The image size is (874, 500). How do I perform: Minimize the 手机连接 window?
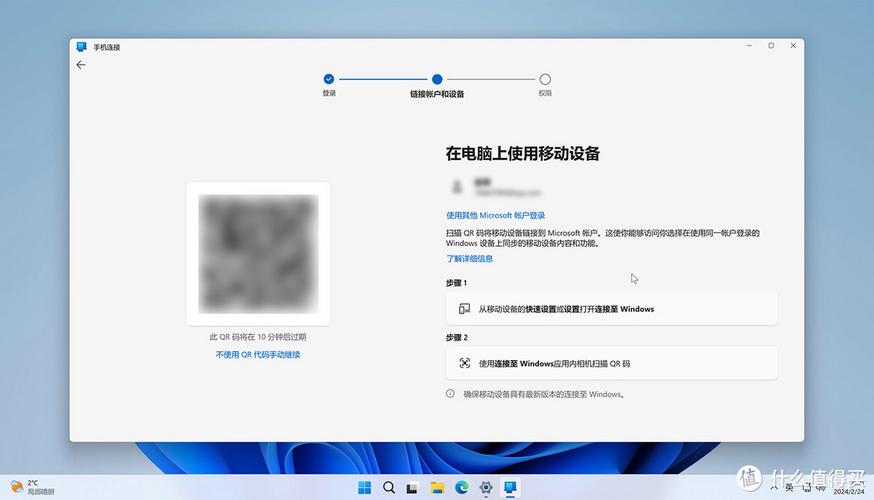(749, 46)
